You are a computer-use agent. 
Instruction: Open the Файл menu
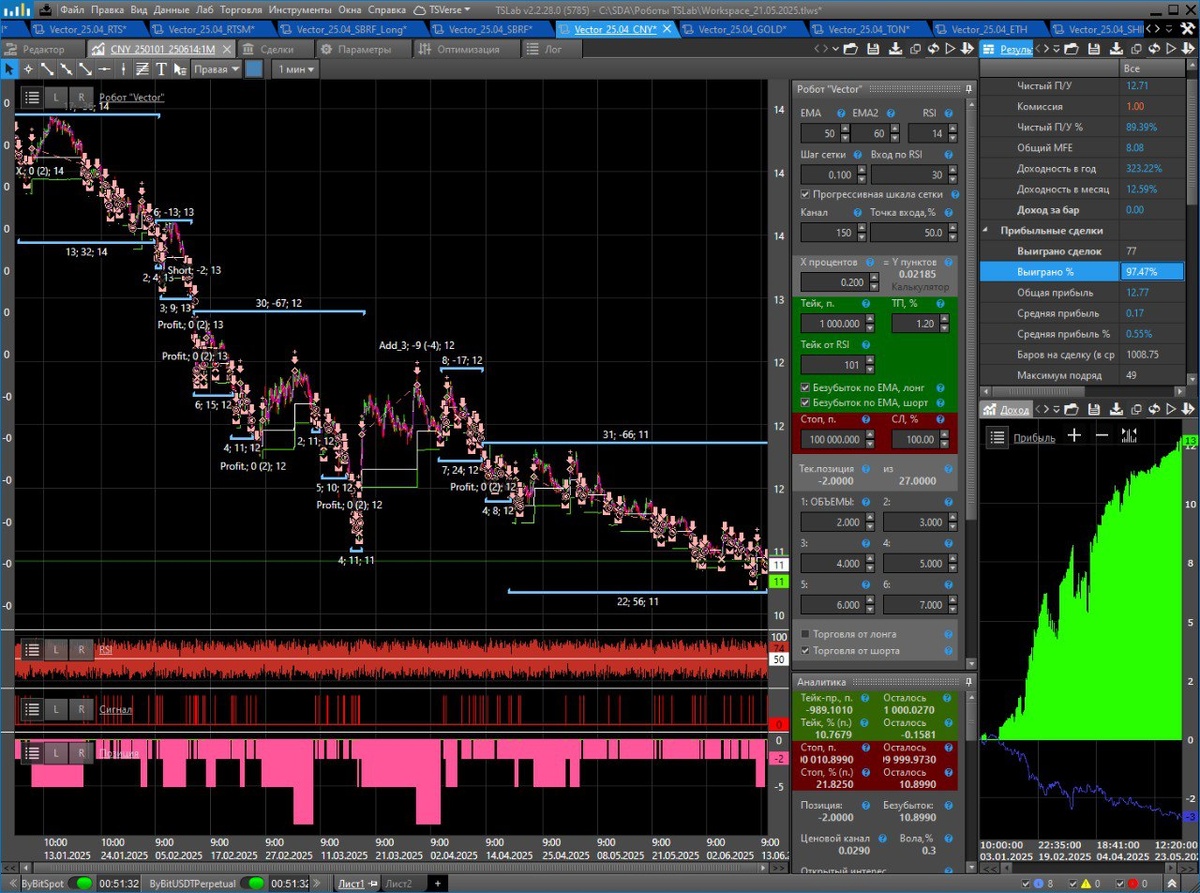click(x=72, y=9)
